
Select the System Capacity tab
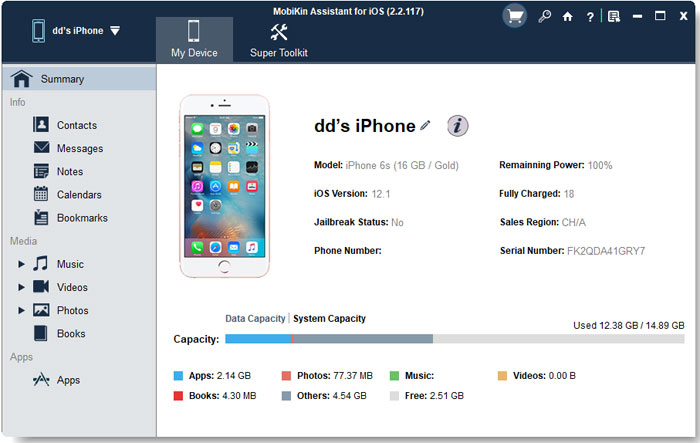coord(329,318)
